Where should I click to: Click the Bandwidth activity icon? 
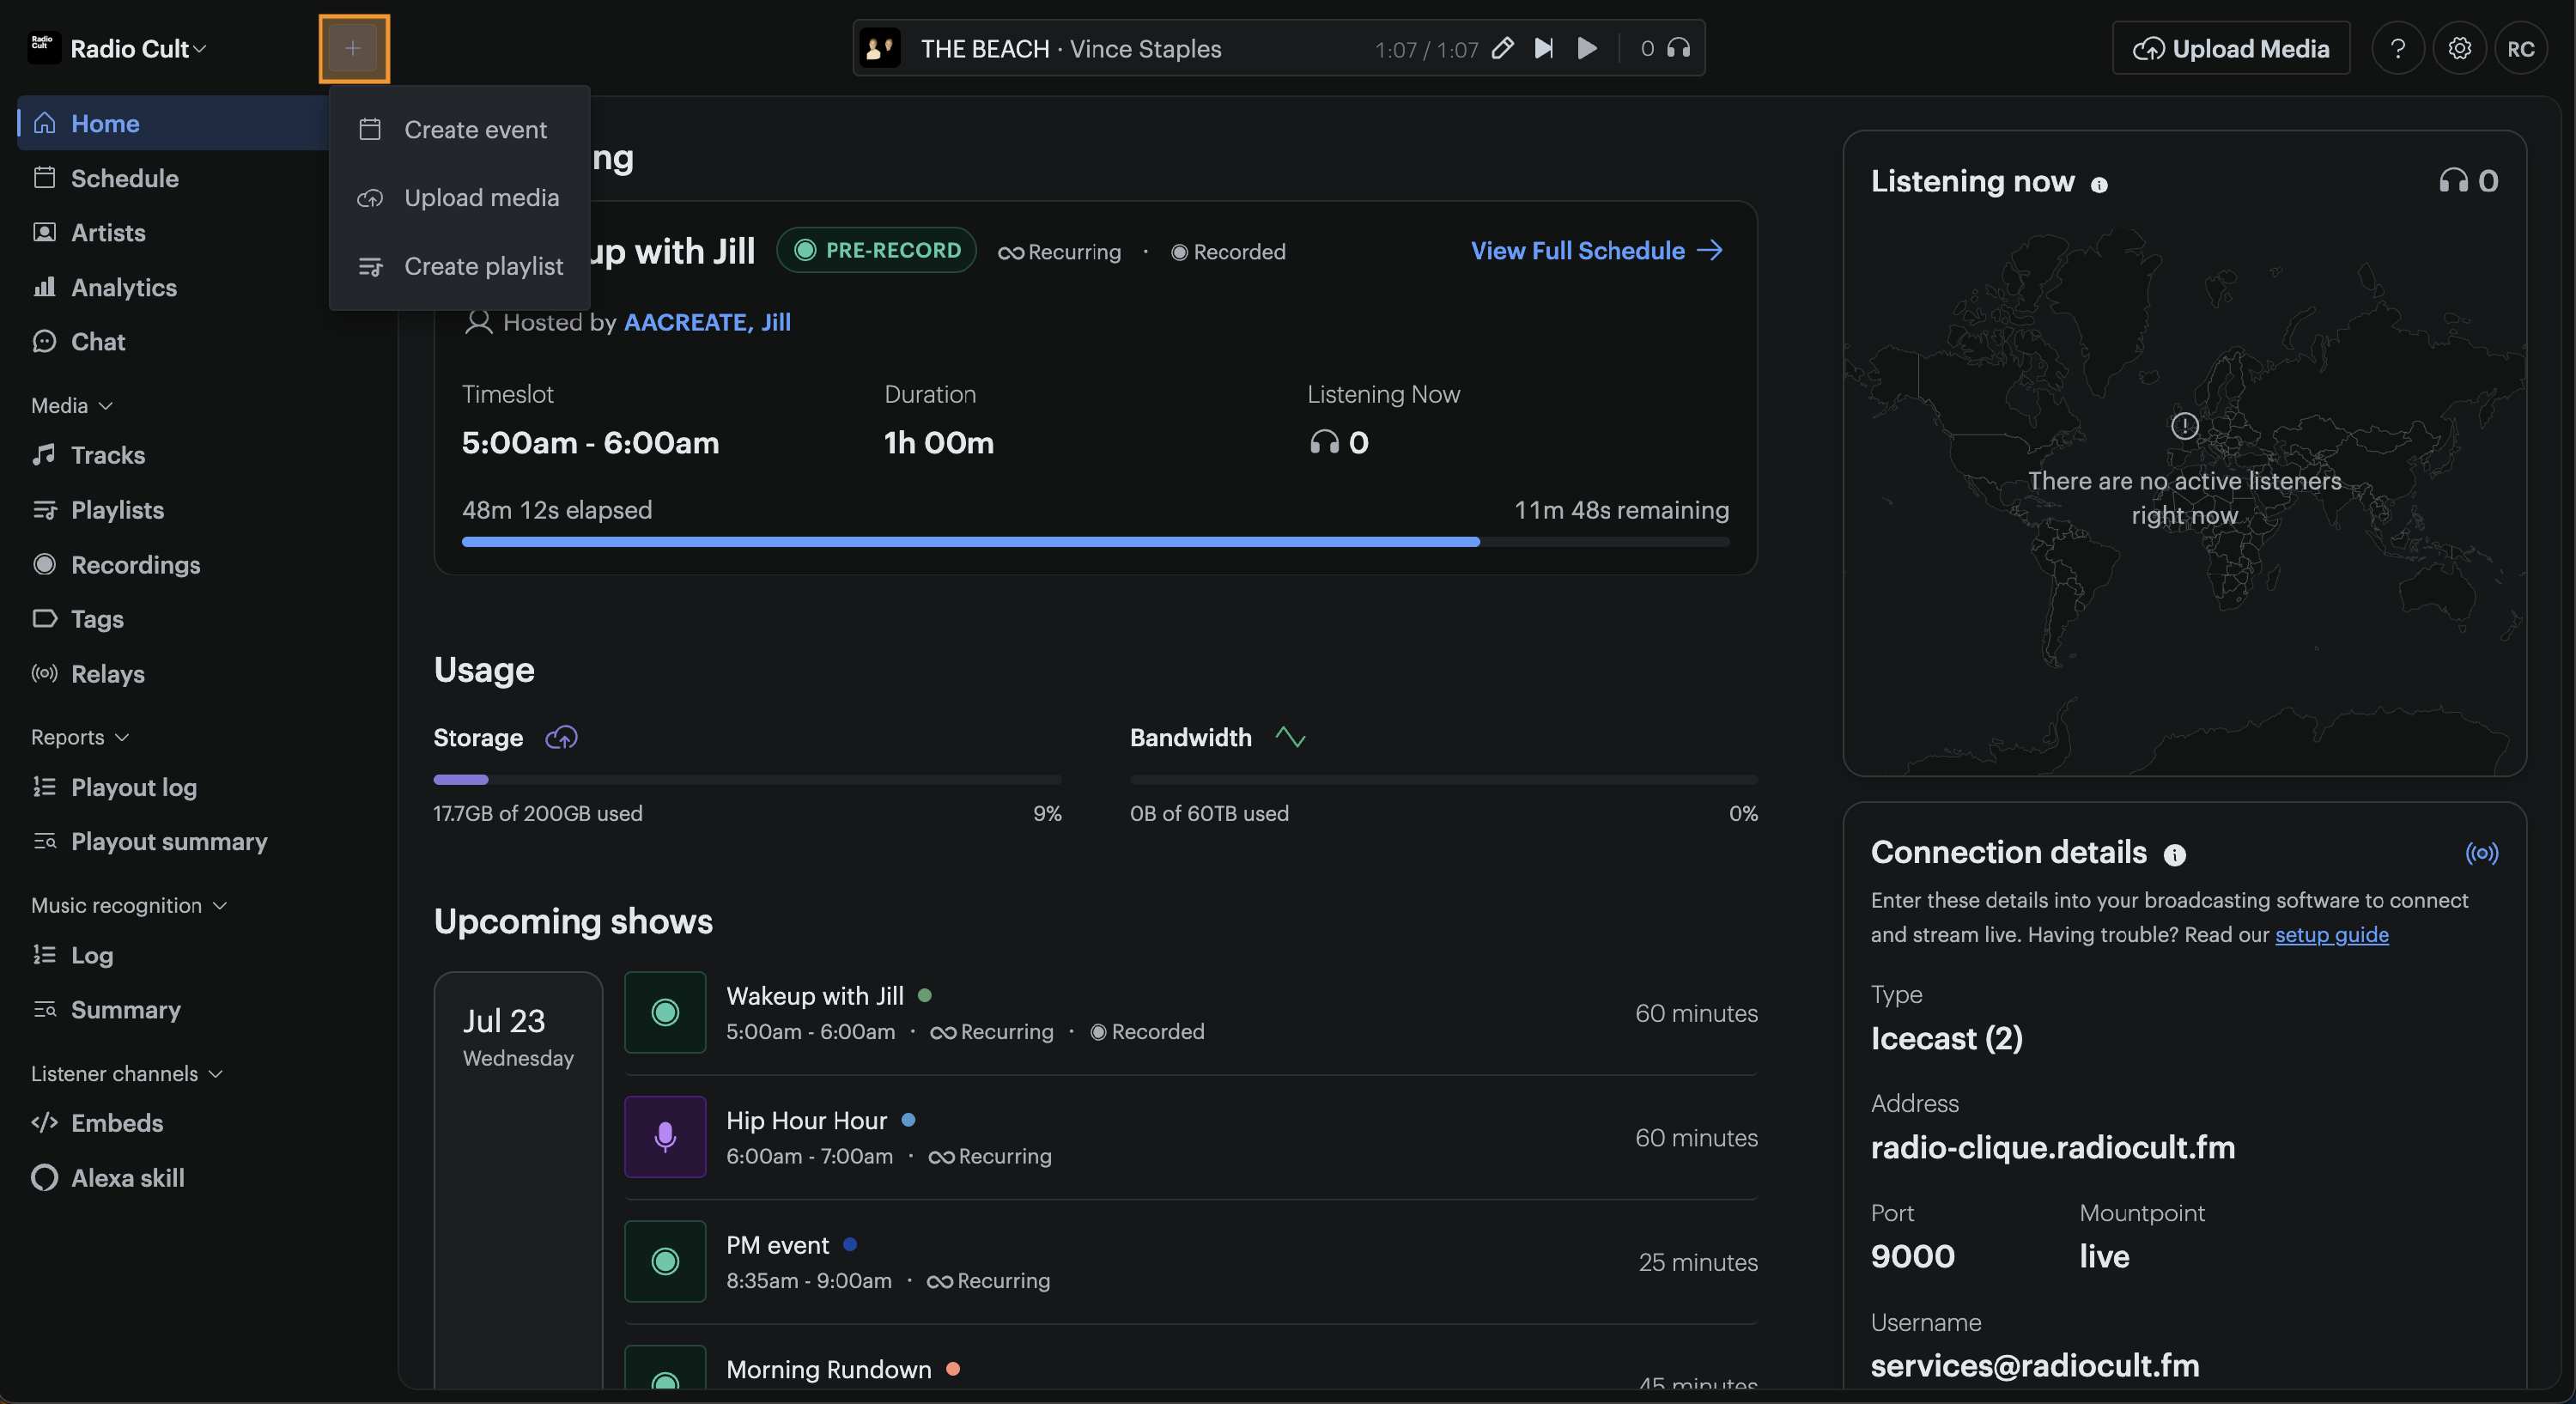1290,738
